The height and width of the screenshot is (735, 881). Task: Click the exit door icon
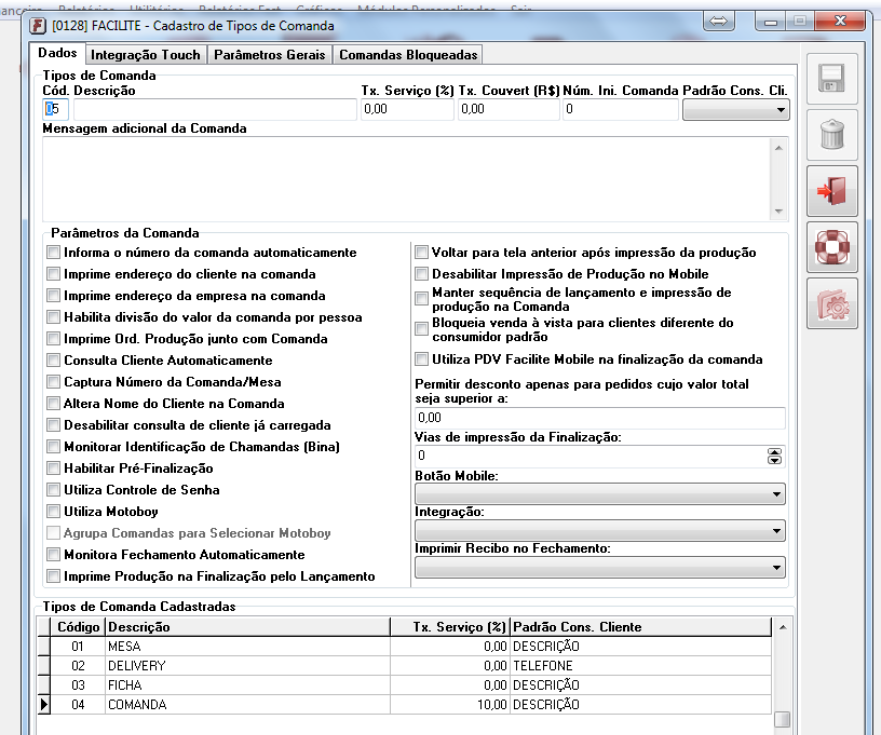(x=832, y=191)
